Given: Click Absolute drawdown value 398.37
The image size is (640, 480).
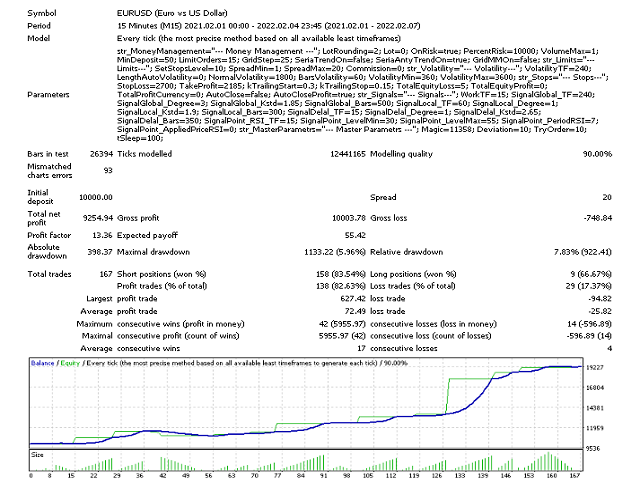Looking at the screenshot, I should pos(100,252).
